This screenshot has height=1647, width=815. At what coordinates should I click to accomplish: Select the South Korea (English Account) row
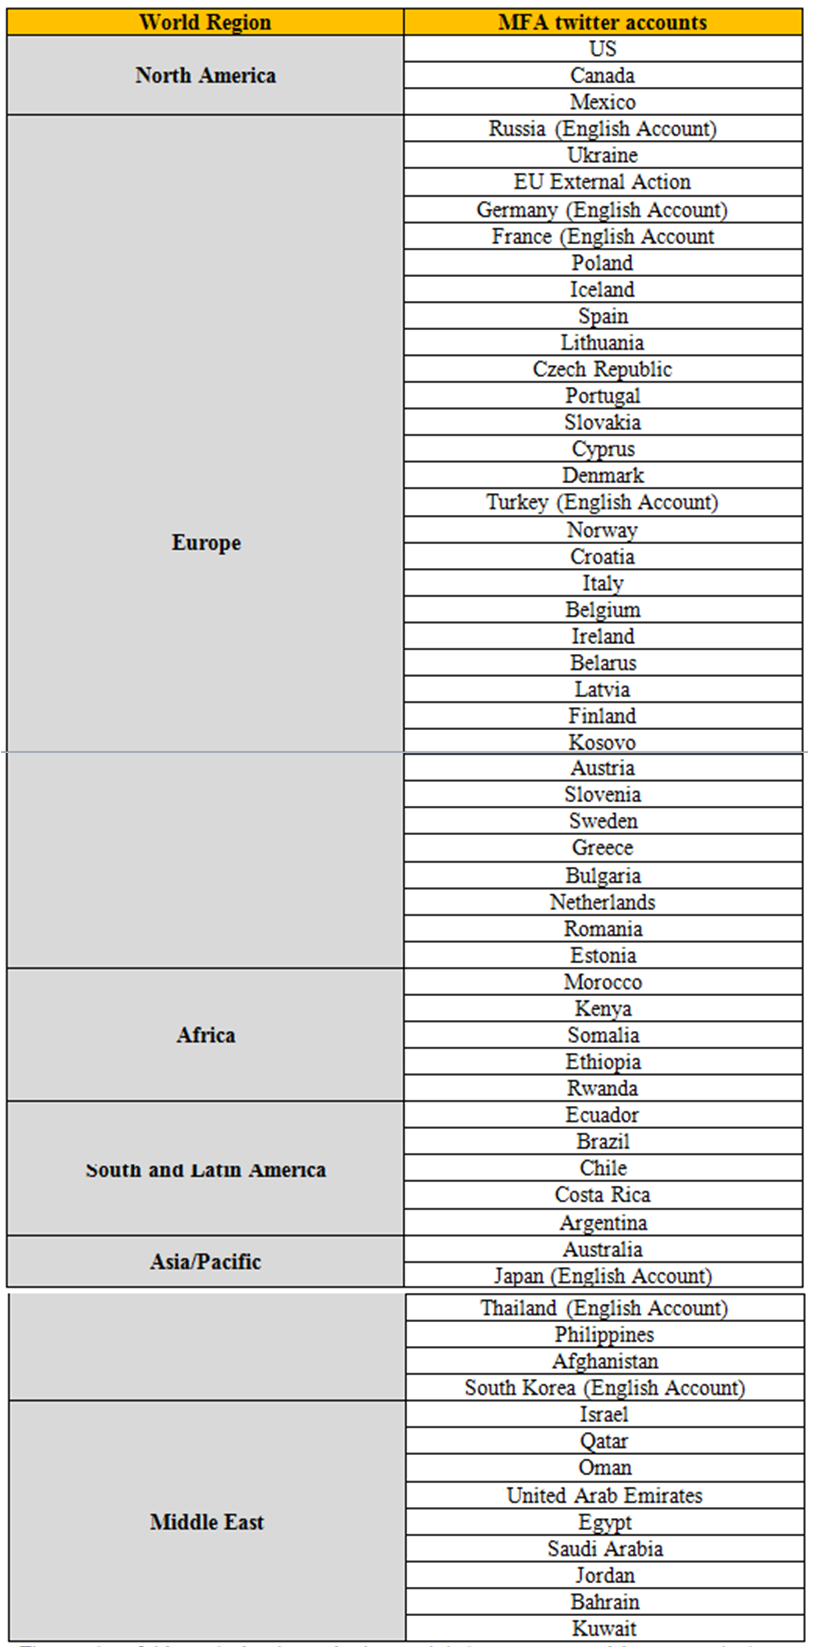(604, 1388)
